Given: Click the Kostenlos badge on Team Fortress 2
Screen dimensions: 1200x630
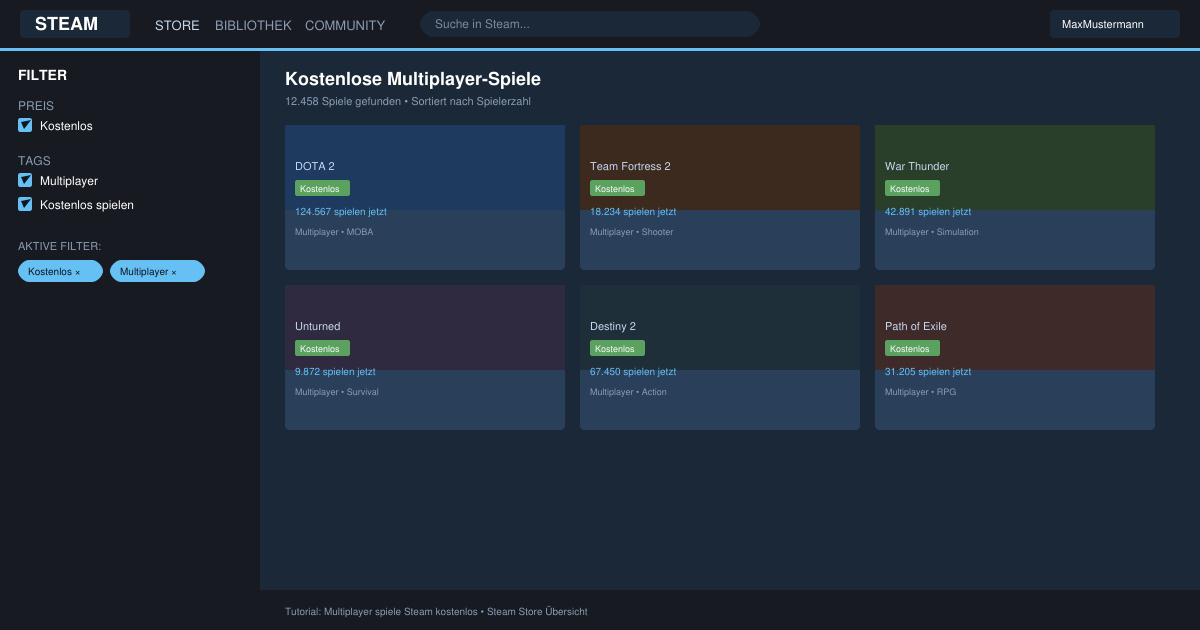Looking at the screenshot, I should (x=617, y=188).
